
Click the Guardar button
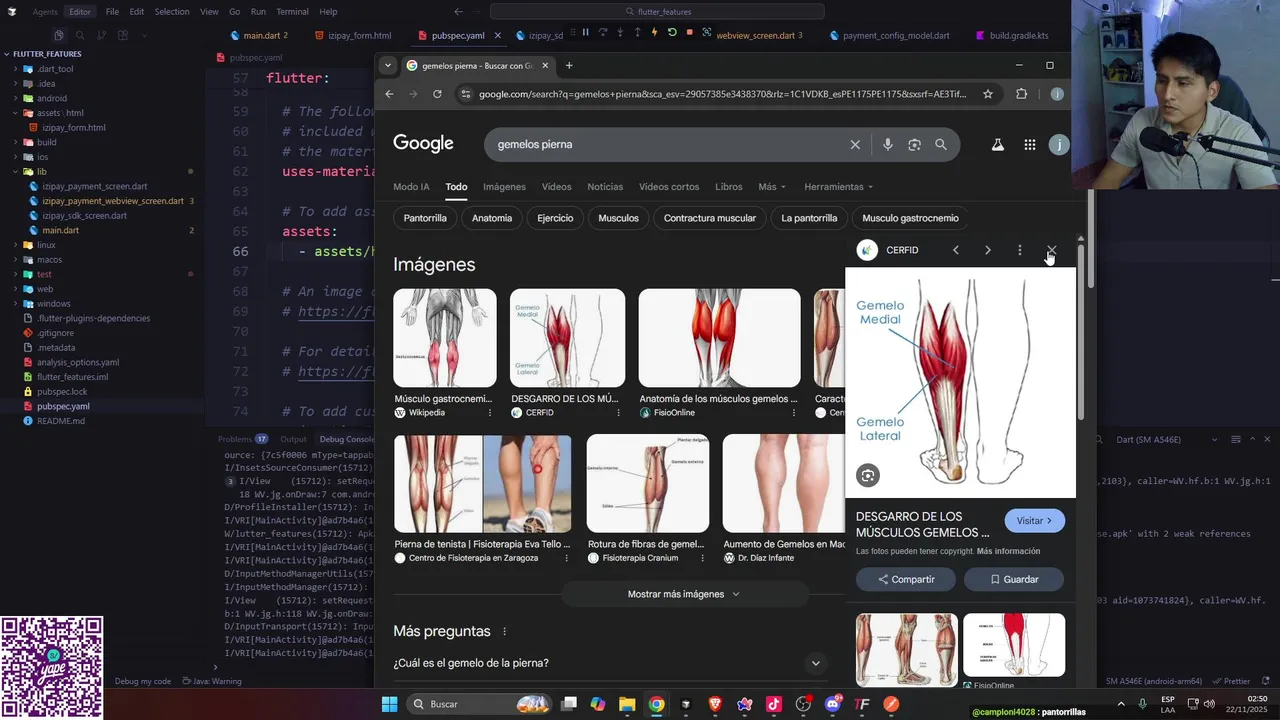[x=1014, y=579]
